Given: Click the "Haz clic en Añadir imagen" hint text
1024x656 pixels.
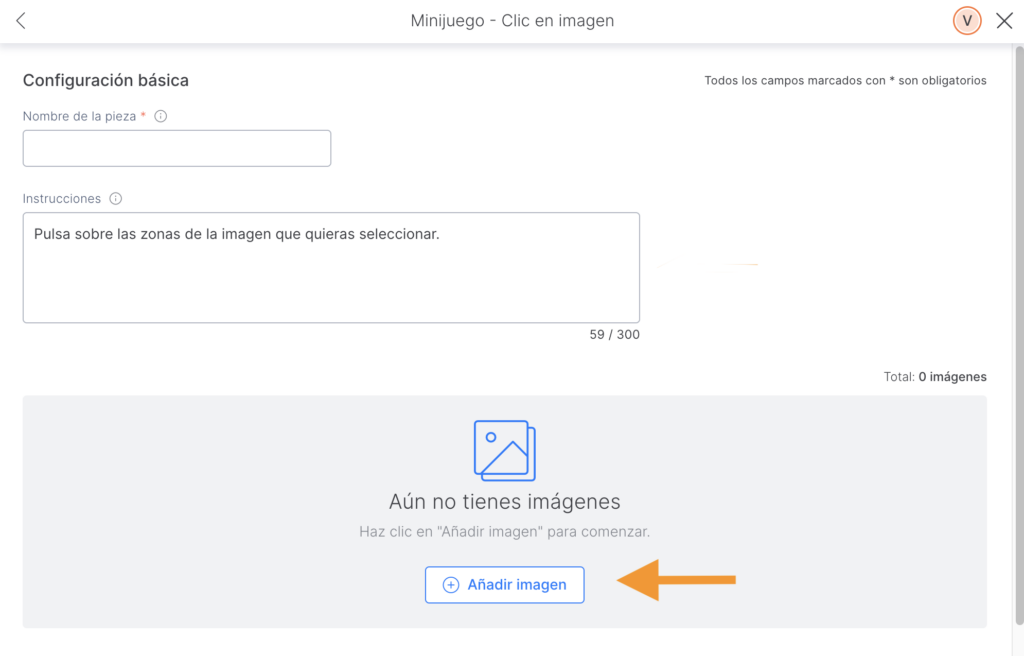Looking at the screenshot, I should pos(504,532).
